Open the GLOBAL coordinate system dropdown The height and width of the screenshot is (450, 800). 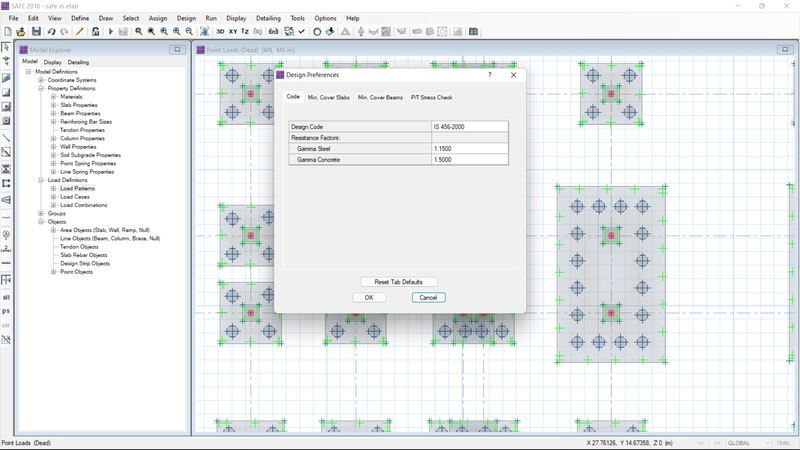[748, 443]
